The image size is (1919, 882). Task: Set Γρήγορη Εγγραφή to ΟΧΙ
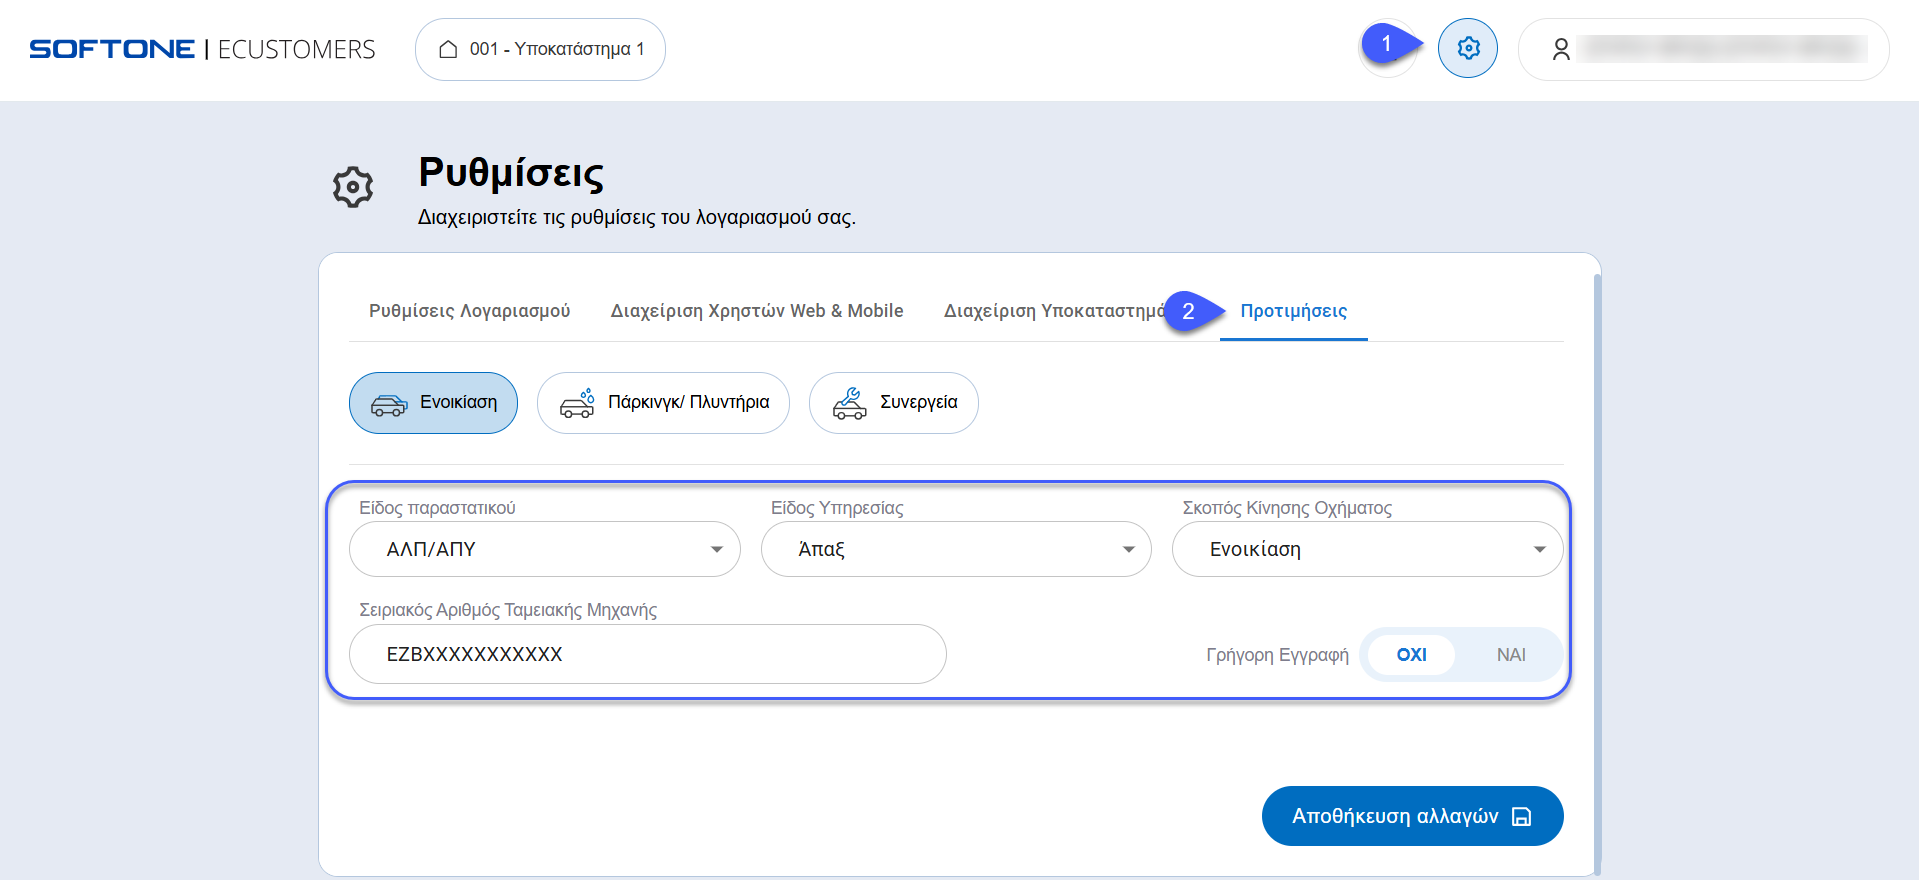(1411, 655)
